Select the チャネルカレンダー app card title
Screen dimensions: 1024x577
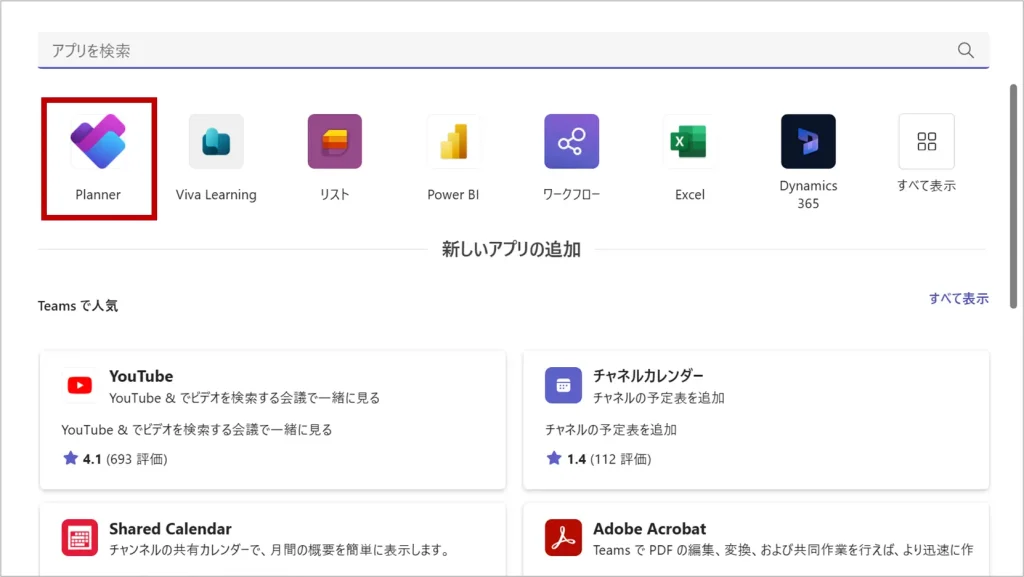coord(648,377)
